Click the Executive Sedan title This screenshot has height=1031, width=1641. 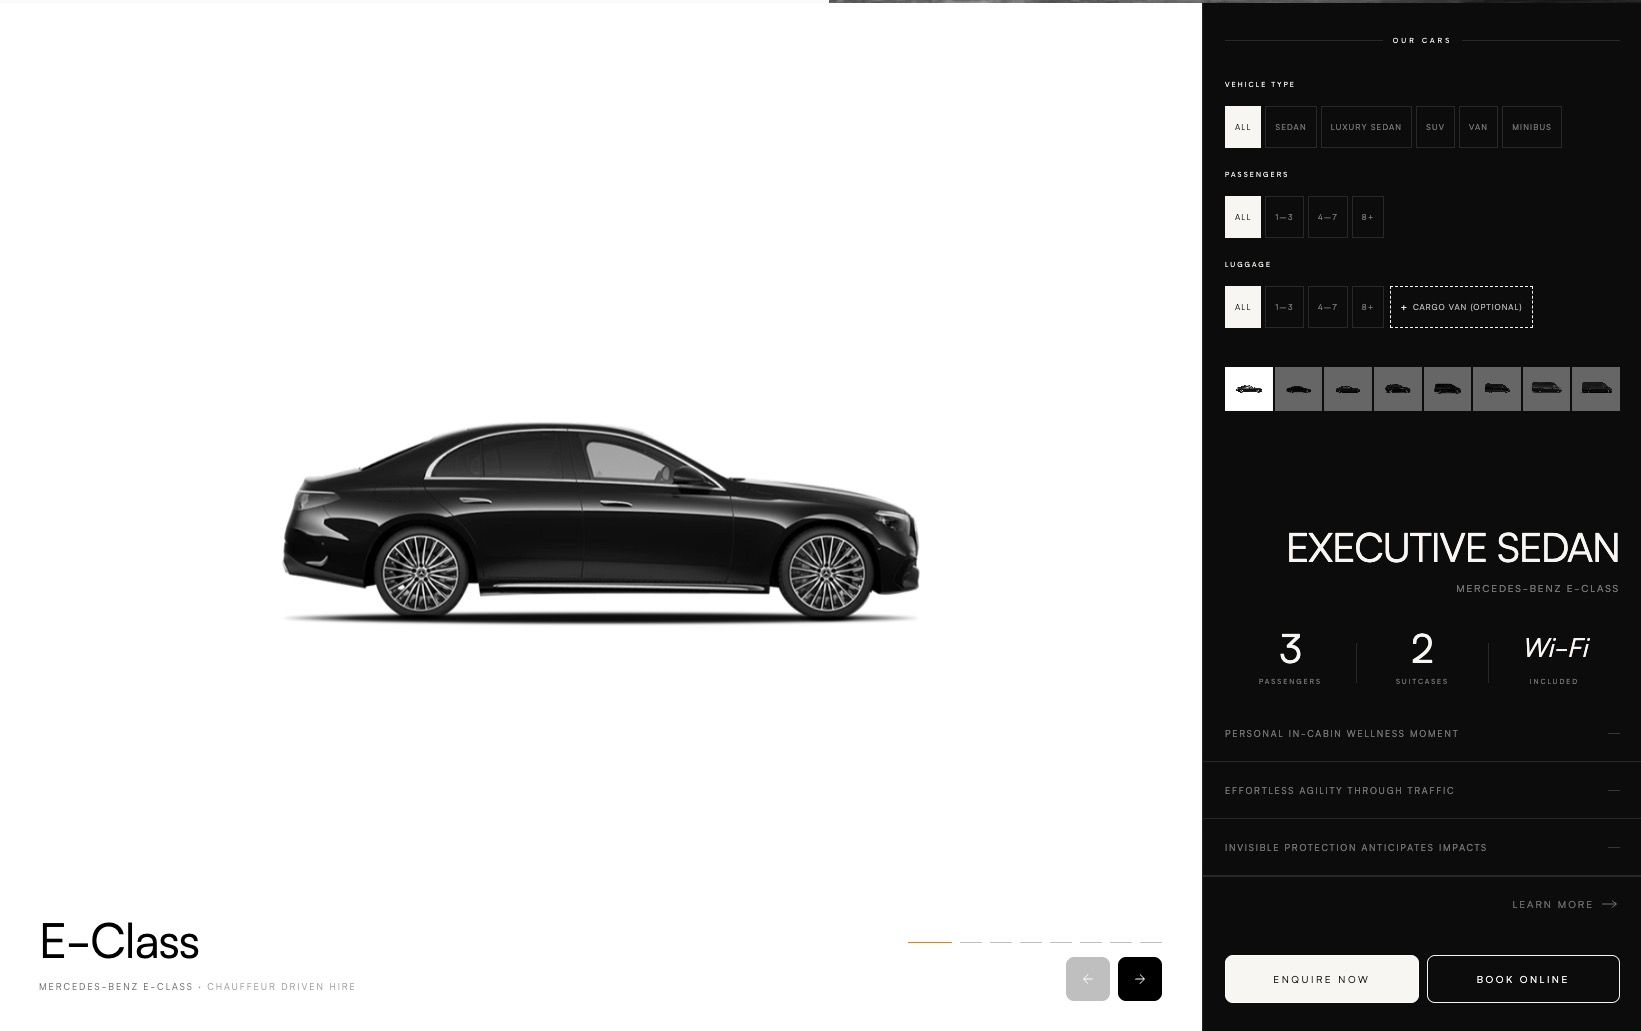[1452, 548]
